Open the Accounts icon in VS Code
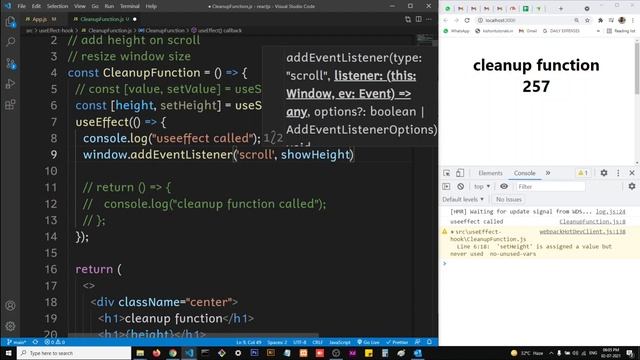Screen dimensions: 640x360 click(x=11, y=305)
